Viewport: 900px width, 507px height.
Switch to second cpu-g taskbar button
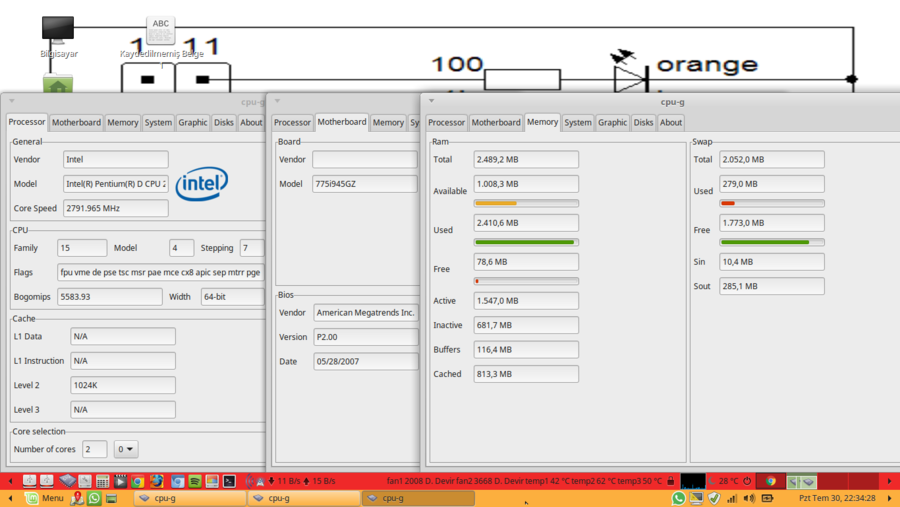[x=304, y=498]
